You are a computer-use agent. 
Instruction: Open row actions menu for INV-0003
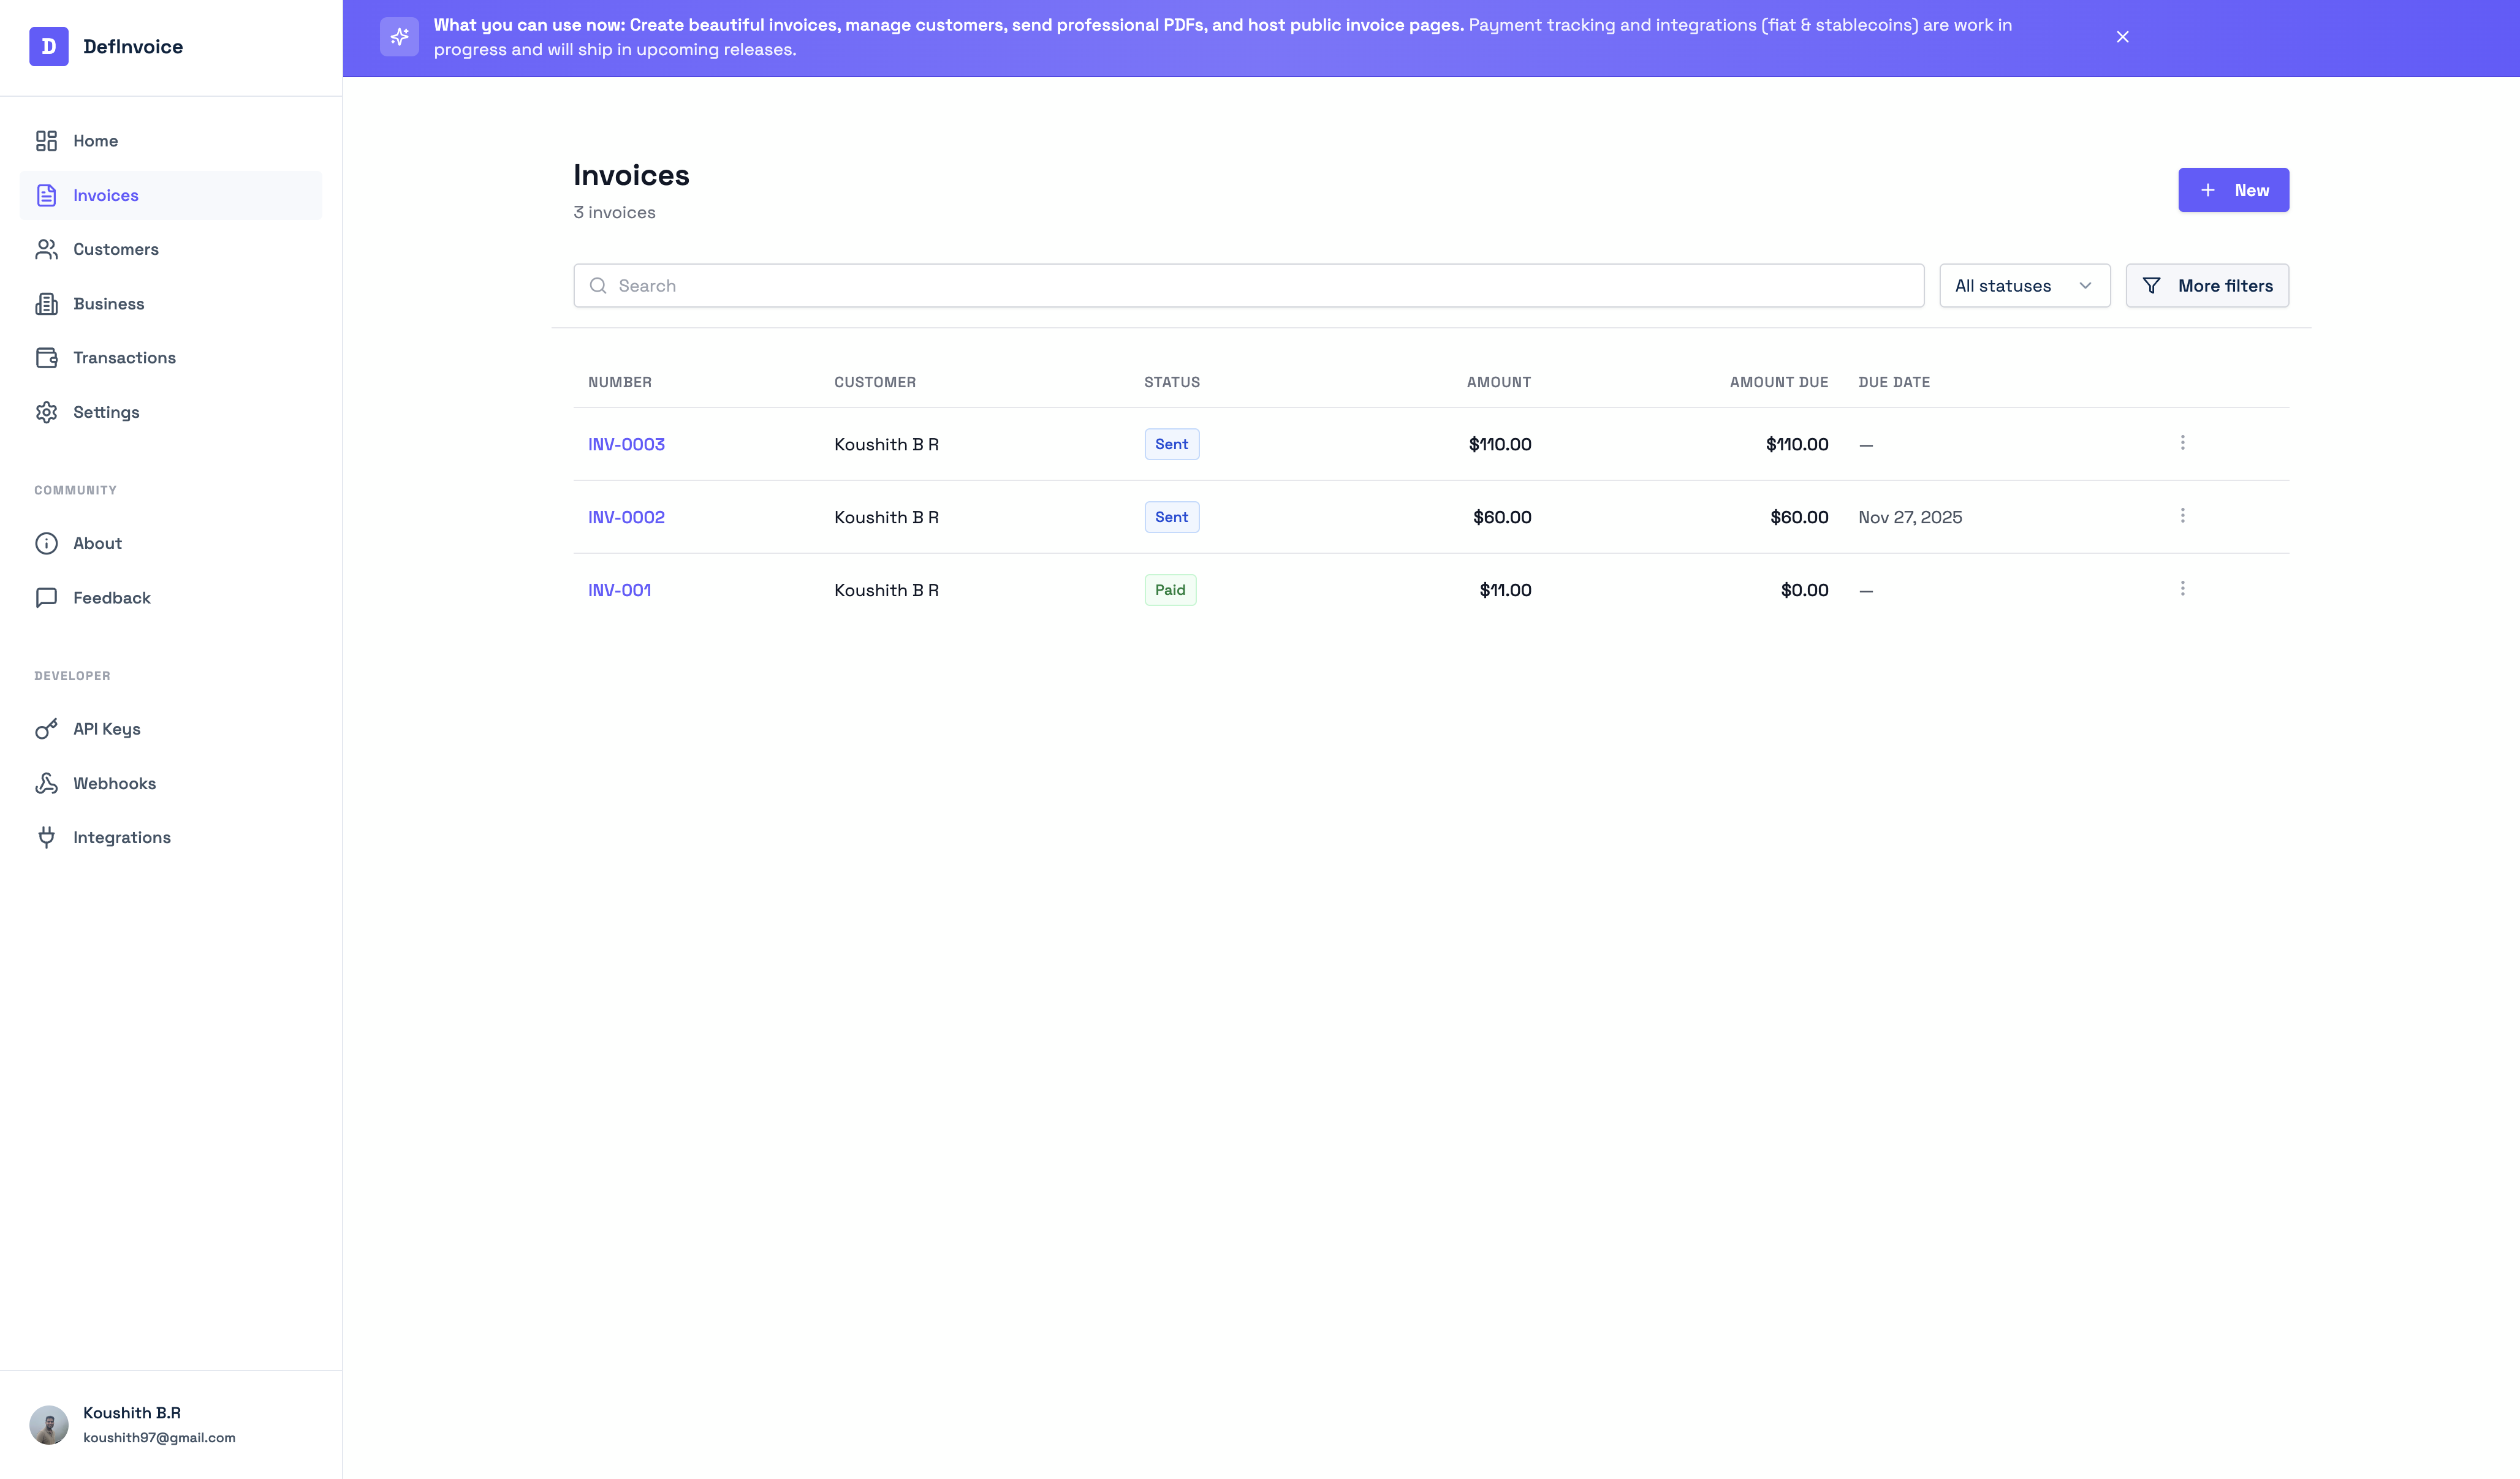(x=2183, y=443)
